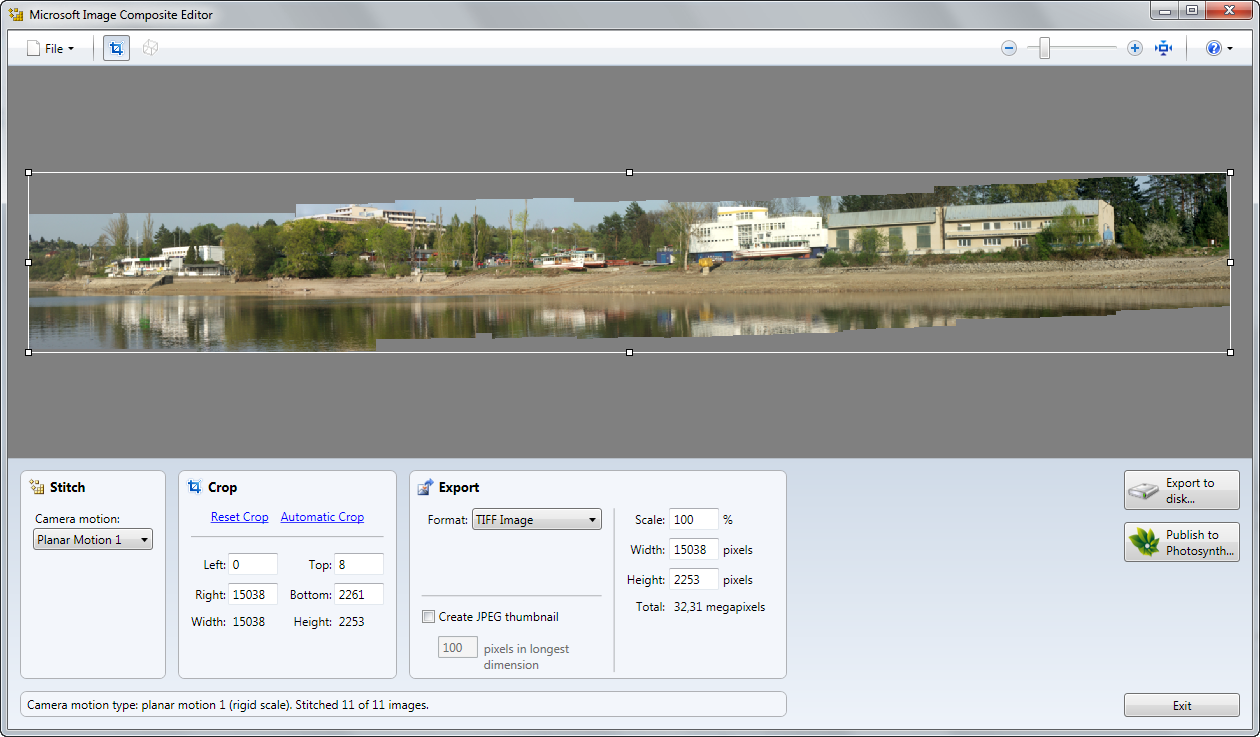
Task: Click the Left crop value field
Action: 253,565
